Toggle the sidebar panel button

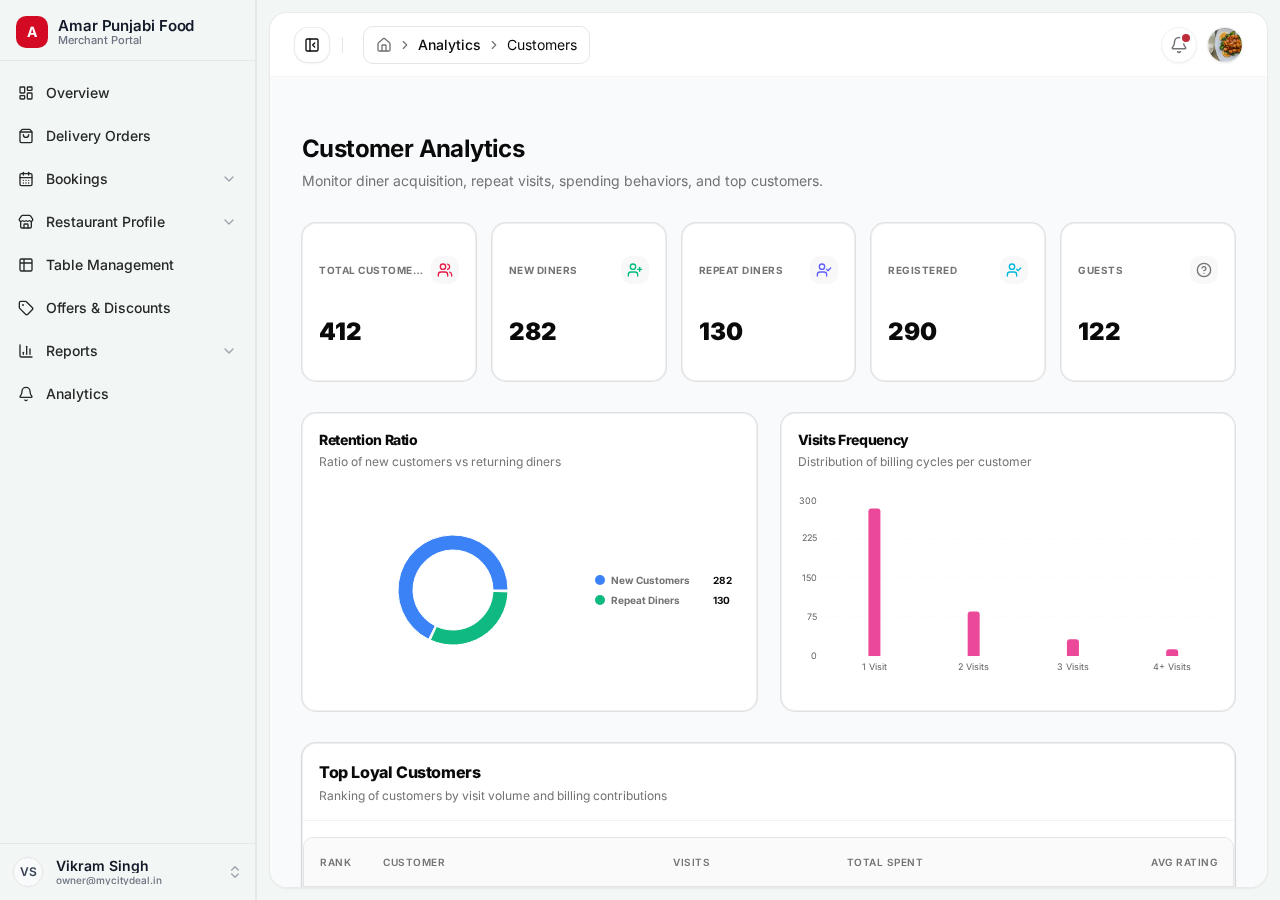tap(312, 45)
